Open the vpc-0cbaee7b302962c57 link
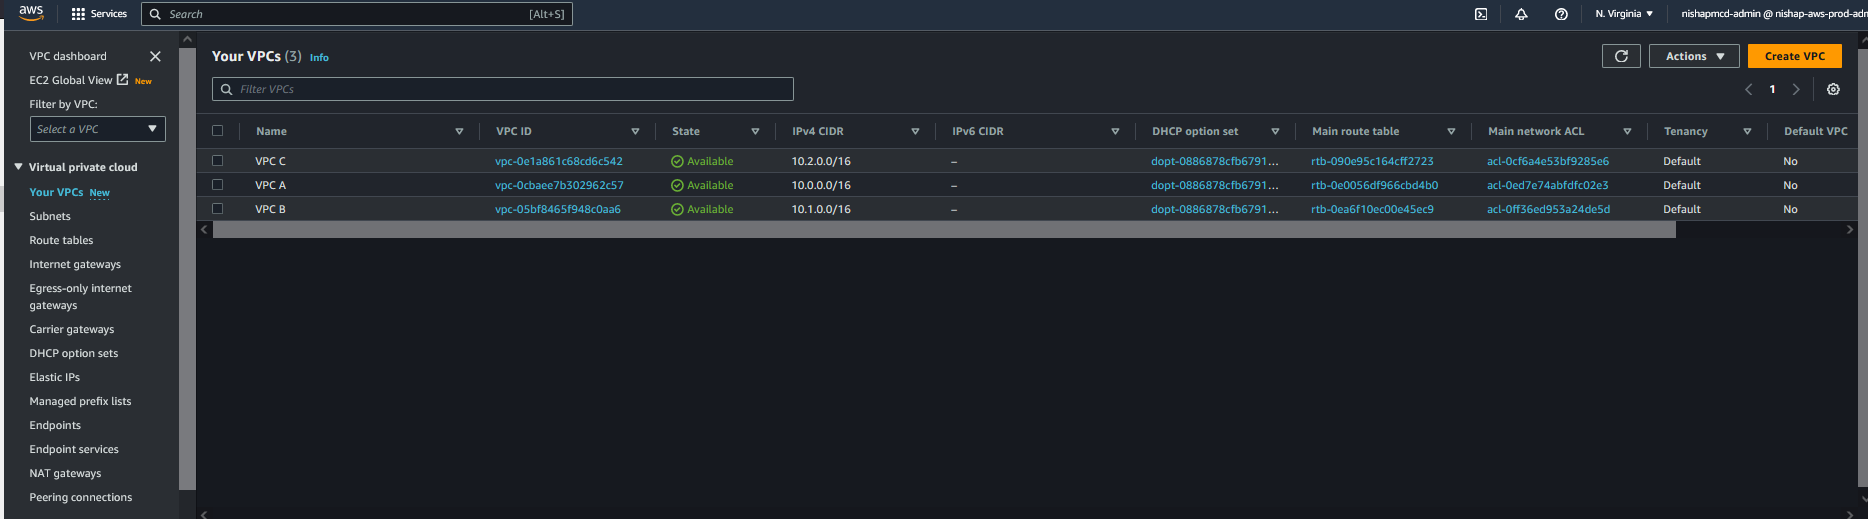The image size is (1868, 519). 559,185
